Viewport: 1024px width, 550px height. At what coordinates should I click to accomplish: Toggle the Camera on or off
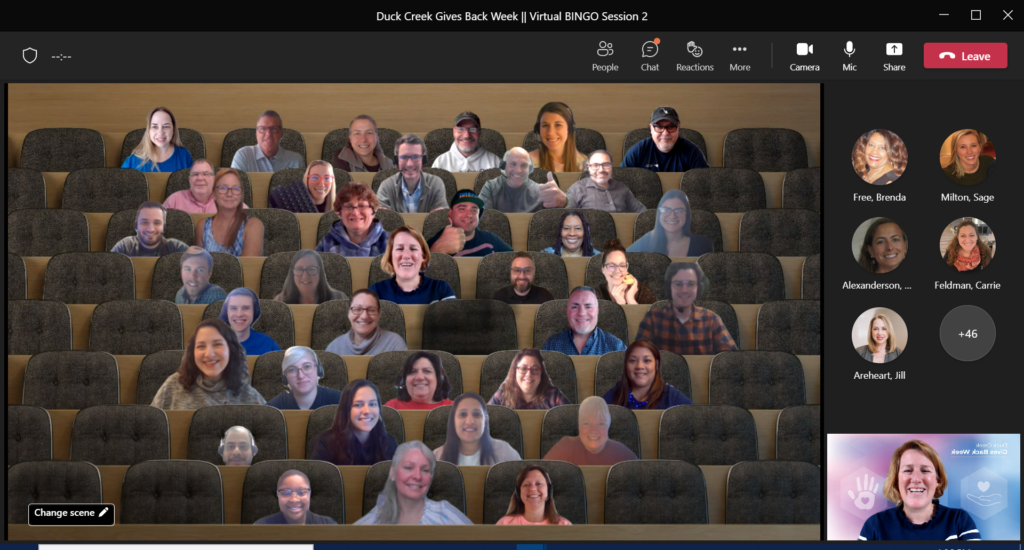804,55
